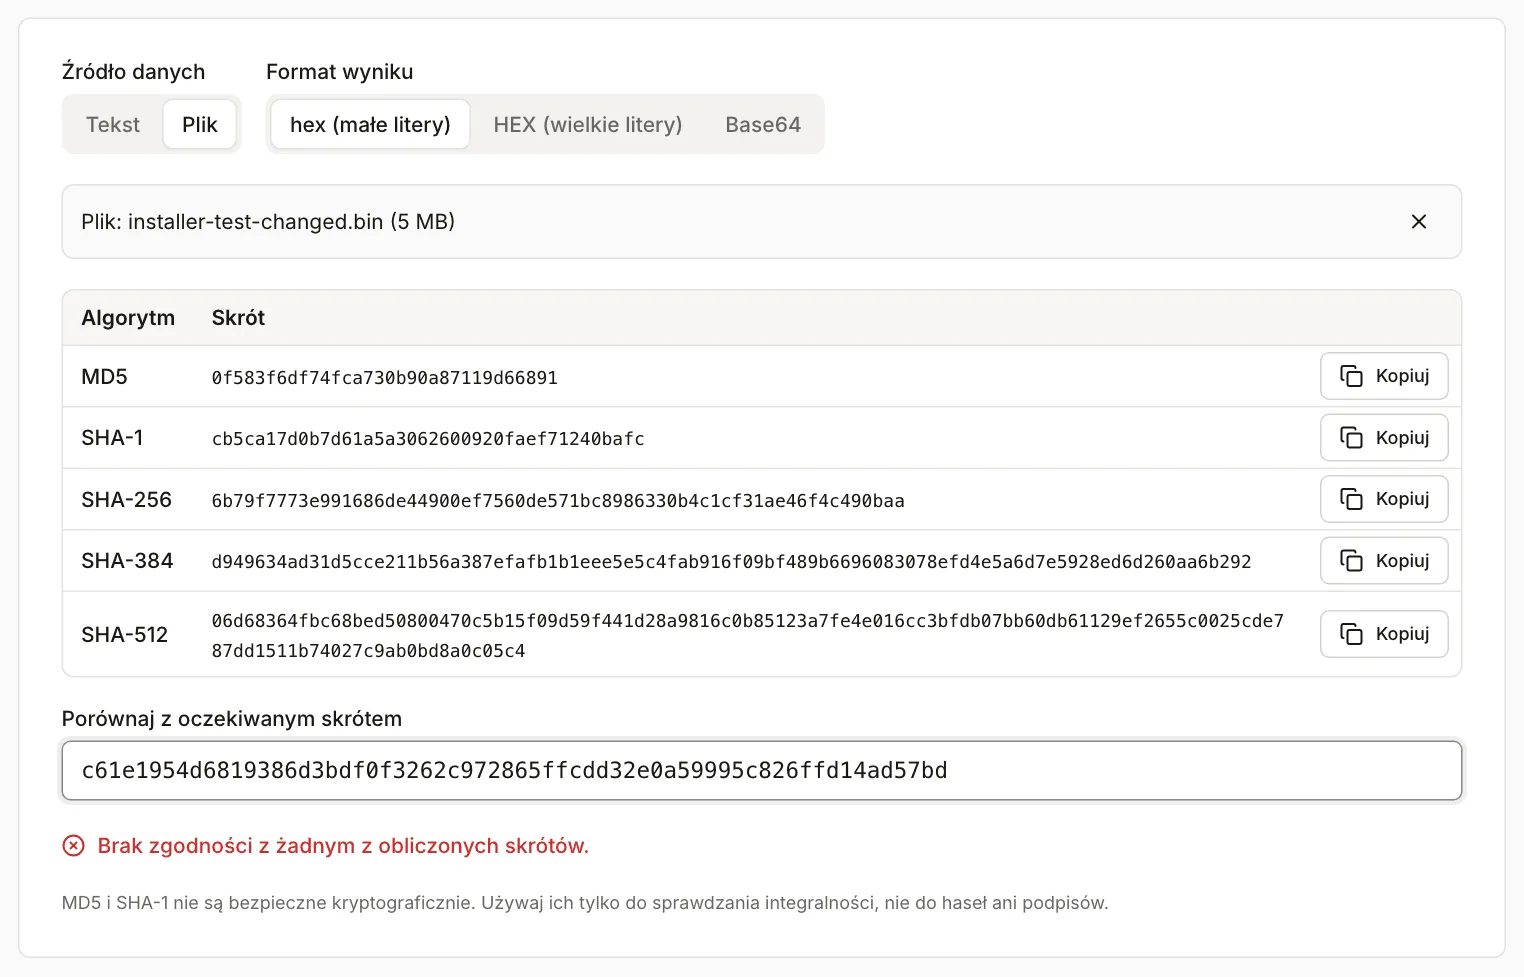
Task: Click the SHA-384 algorithm label
Action: pos(127,561)
